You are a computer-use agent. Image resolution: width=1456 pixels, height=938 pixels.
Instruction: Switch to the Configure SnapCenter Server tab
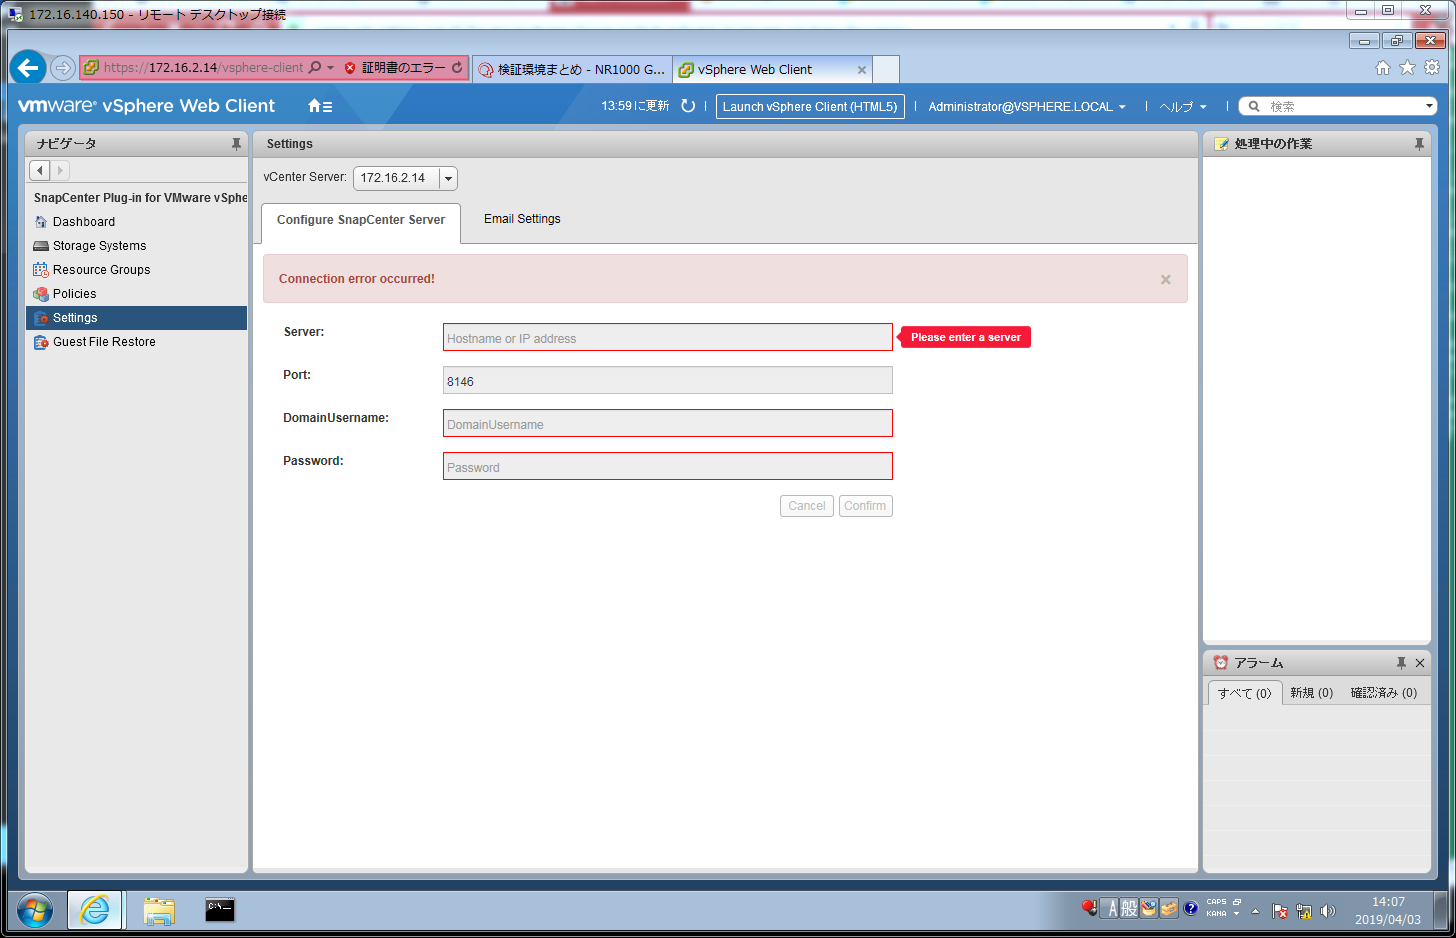pos(361,221)
